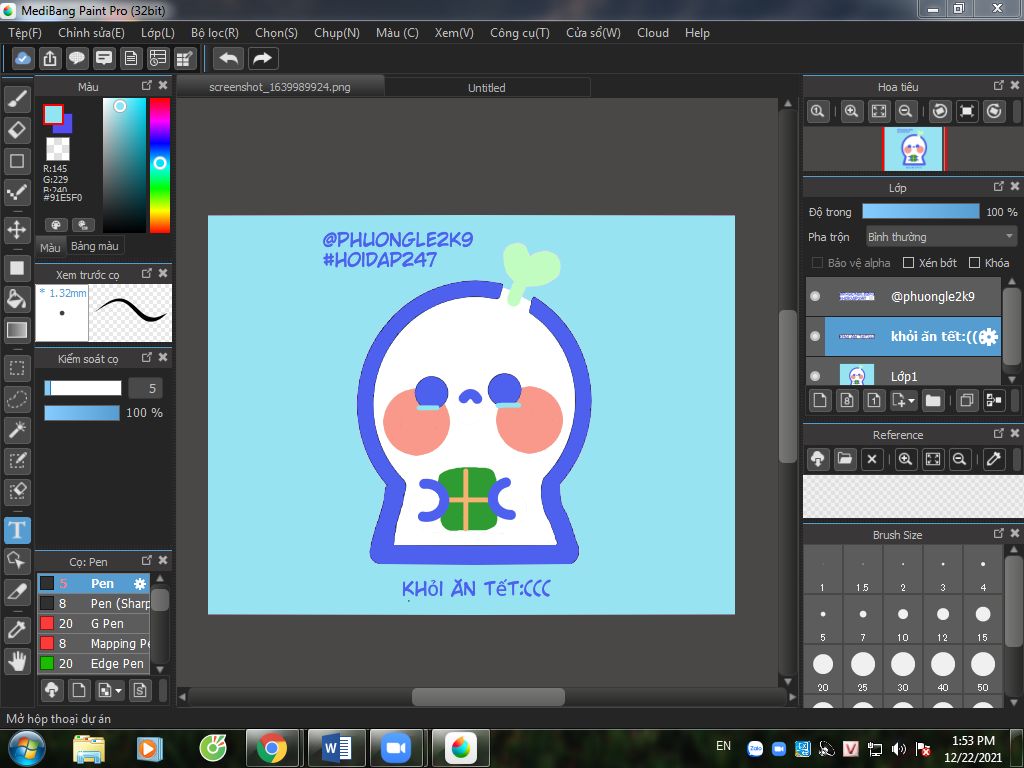Toggle the Bảo vệ alpha checkbox

[x=817, y=263]
